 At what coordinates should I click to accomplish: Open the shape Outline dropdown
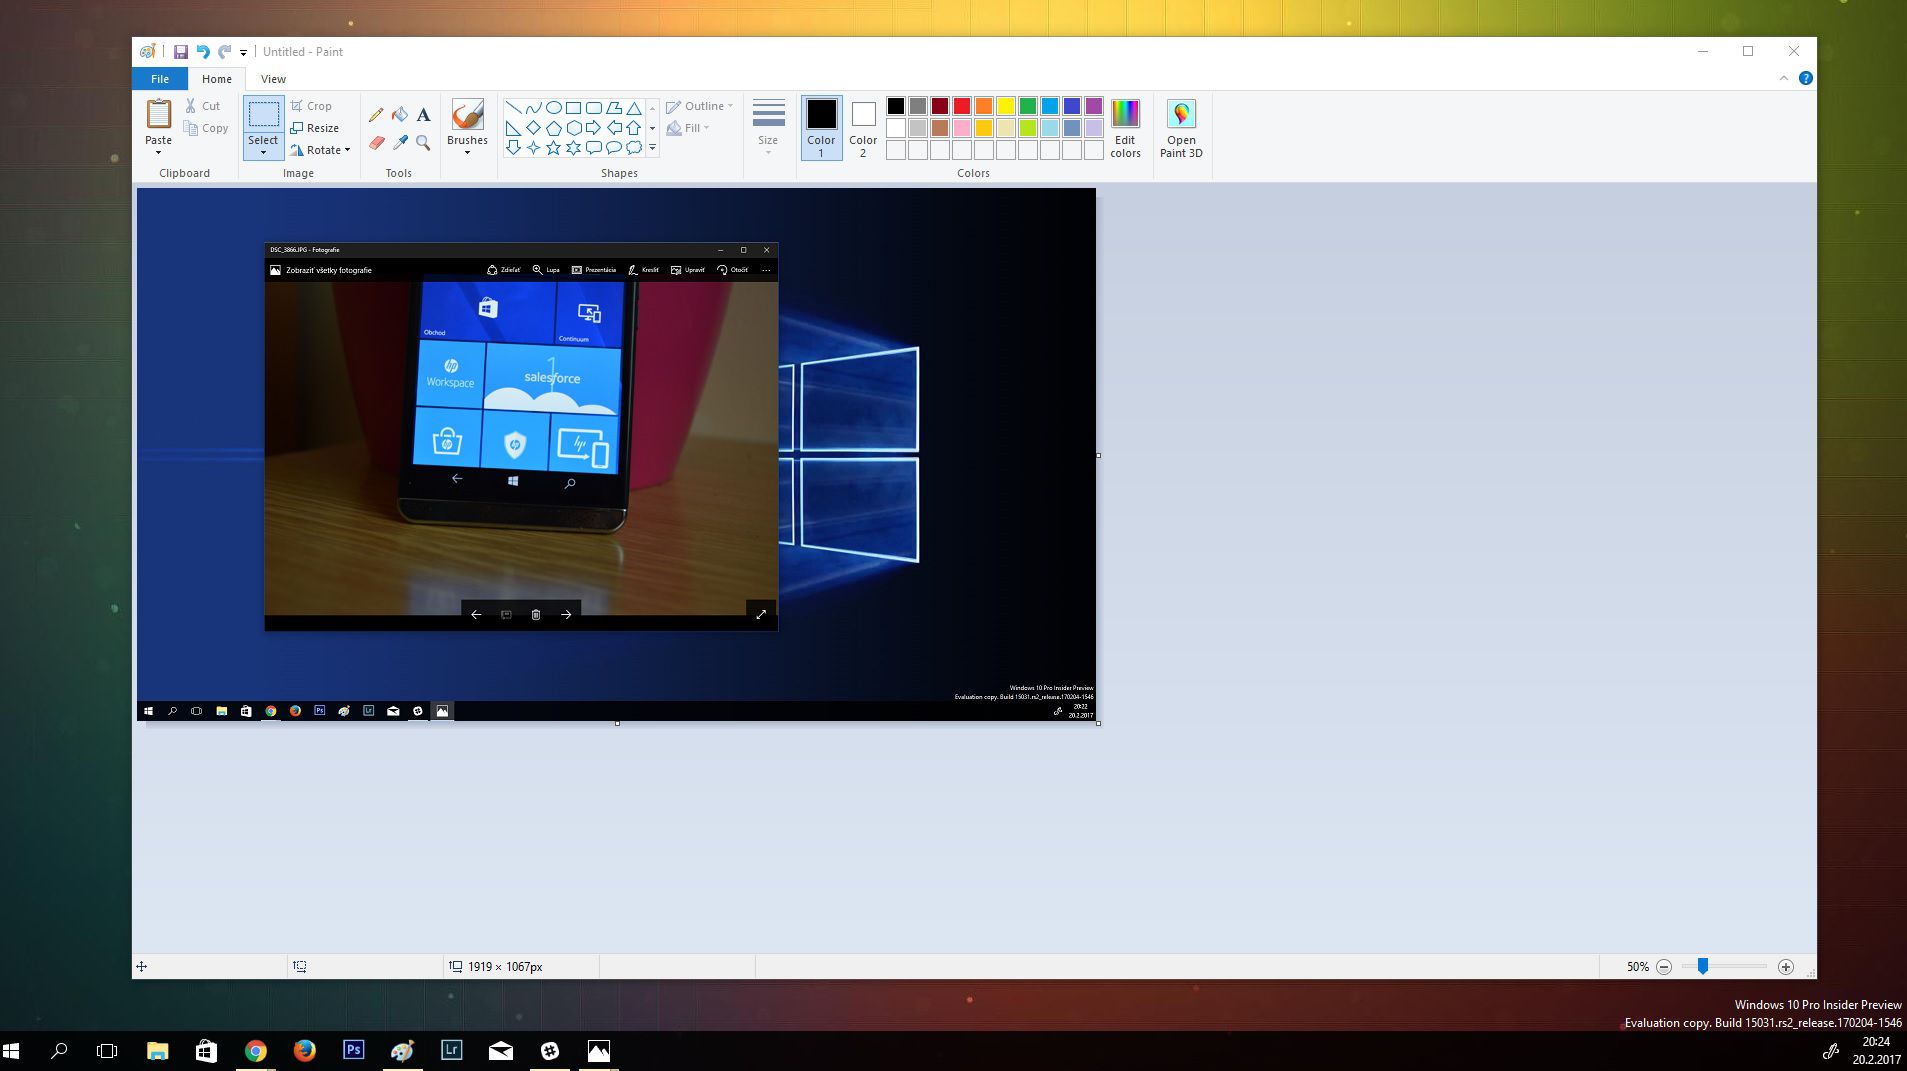coord(699,106)
